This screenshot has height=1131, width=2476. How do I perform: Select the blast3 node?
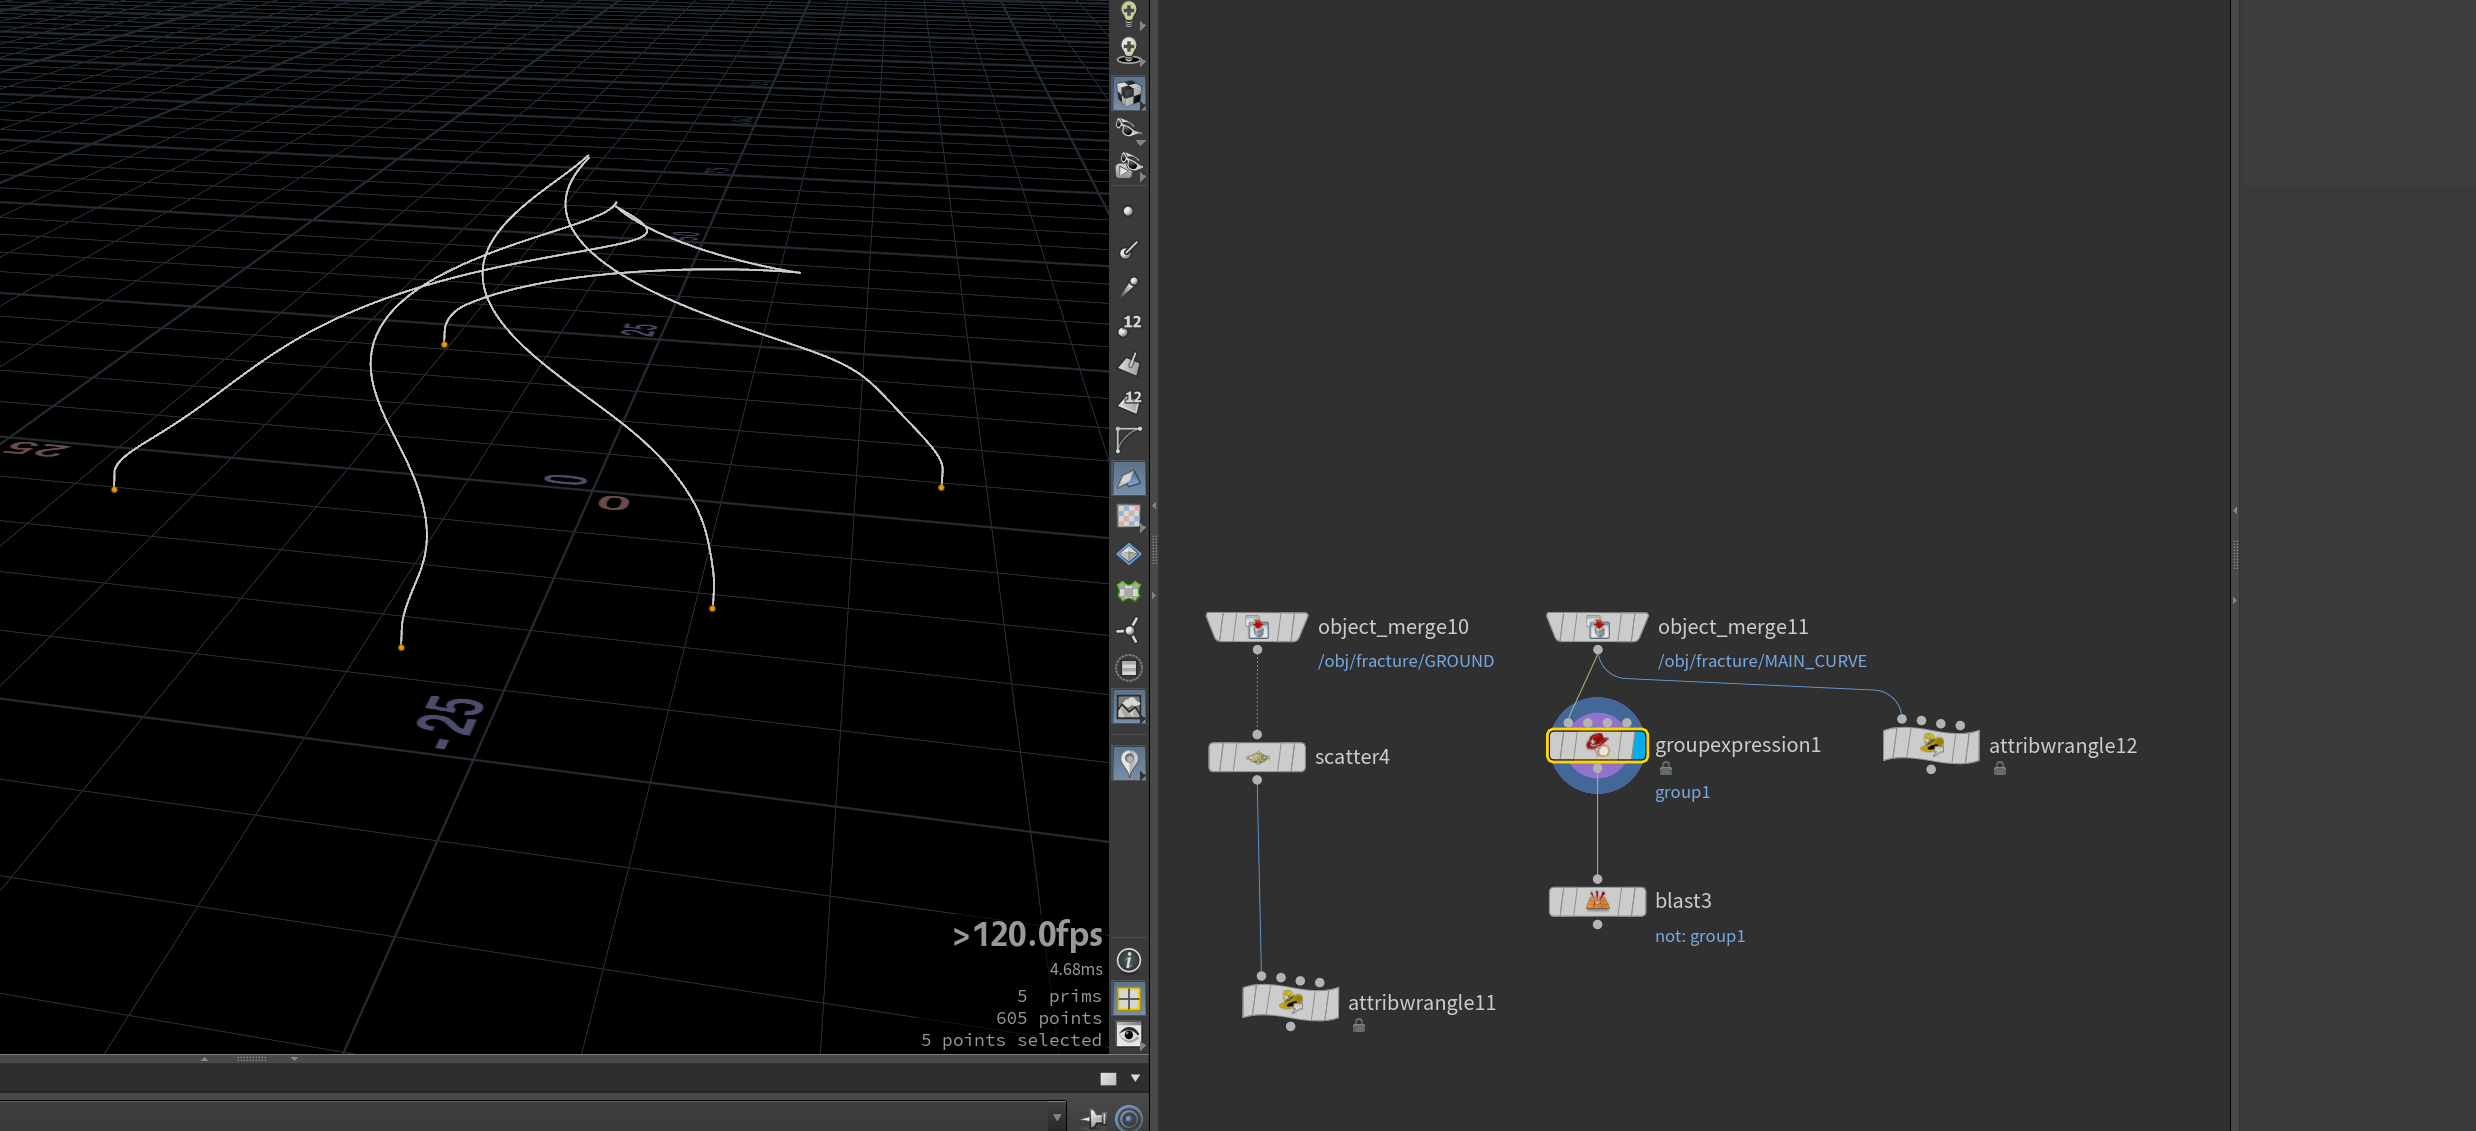click(x=1597, y=901)
